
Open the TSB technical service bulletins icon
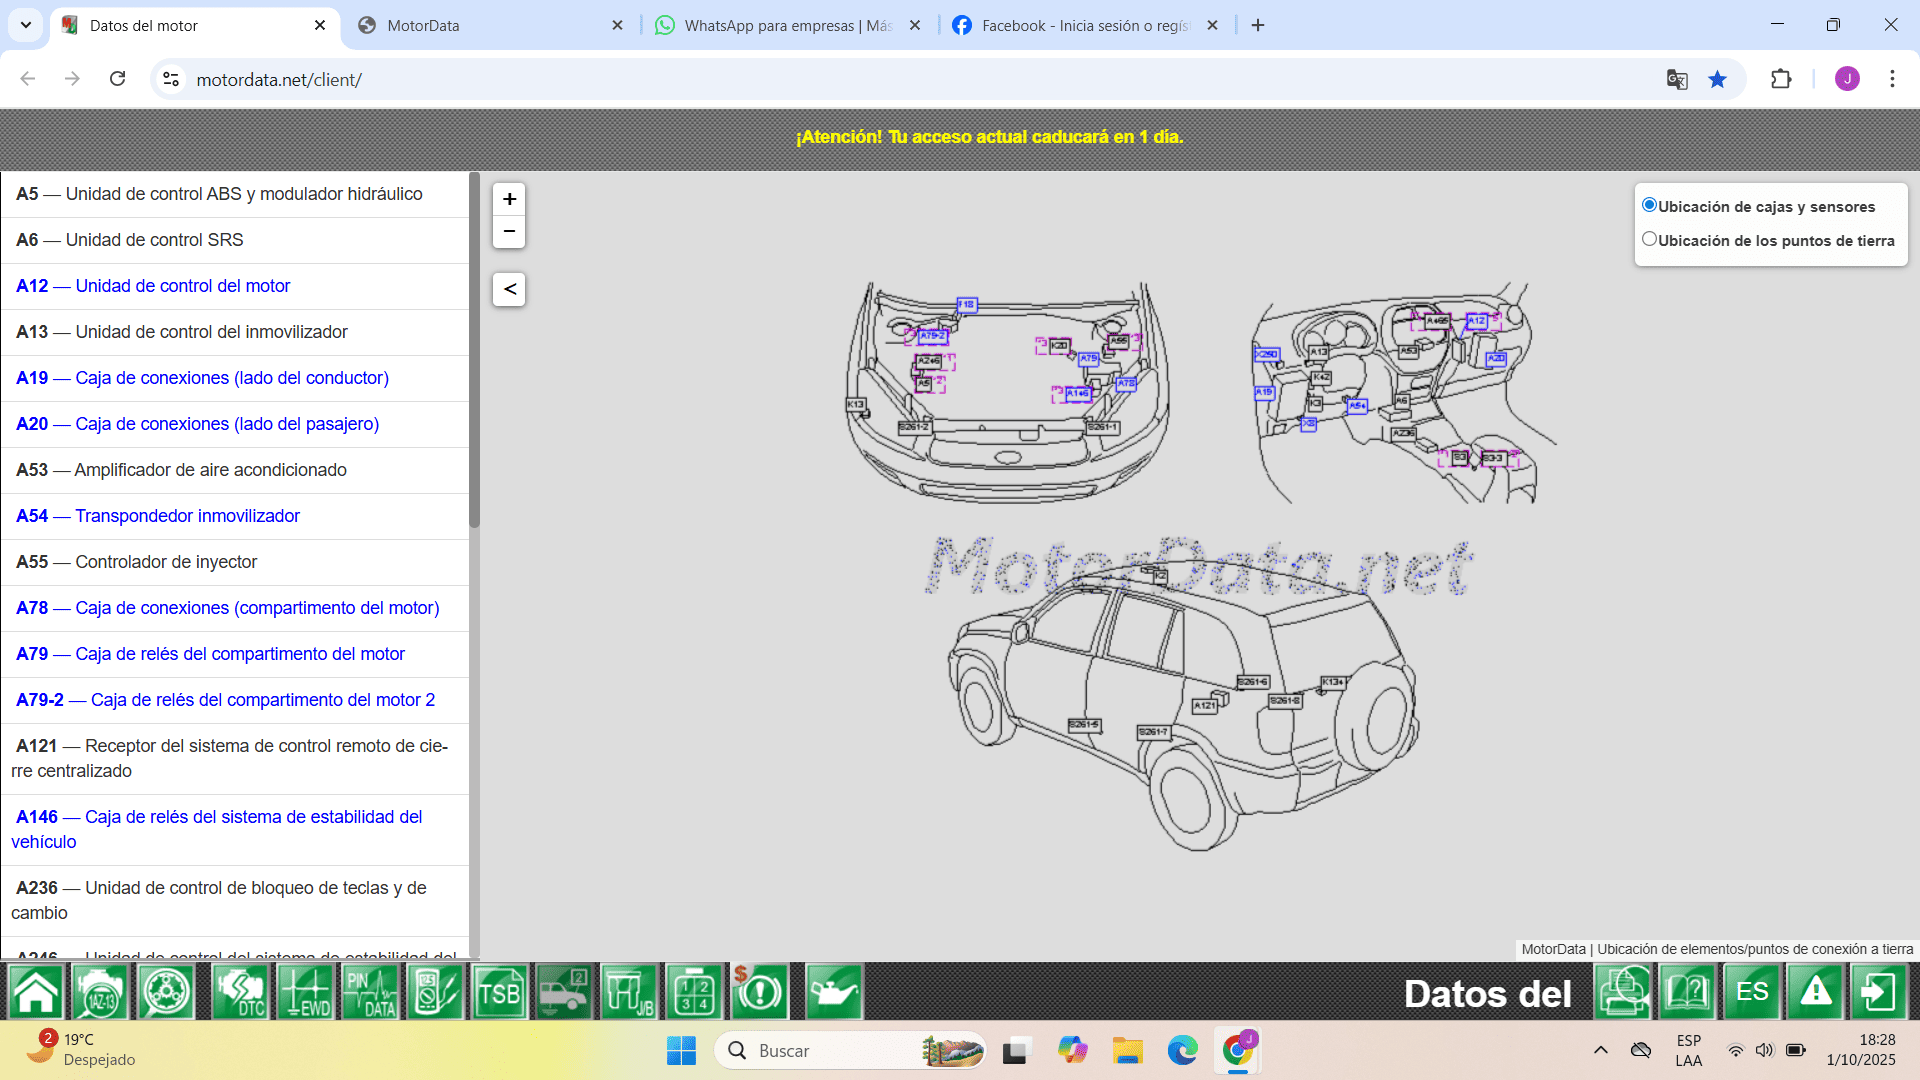[x=500, y=992]
